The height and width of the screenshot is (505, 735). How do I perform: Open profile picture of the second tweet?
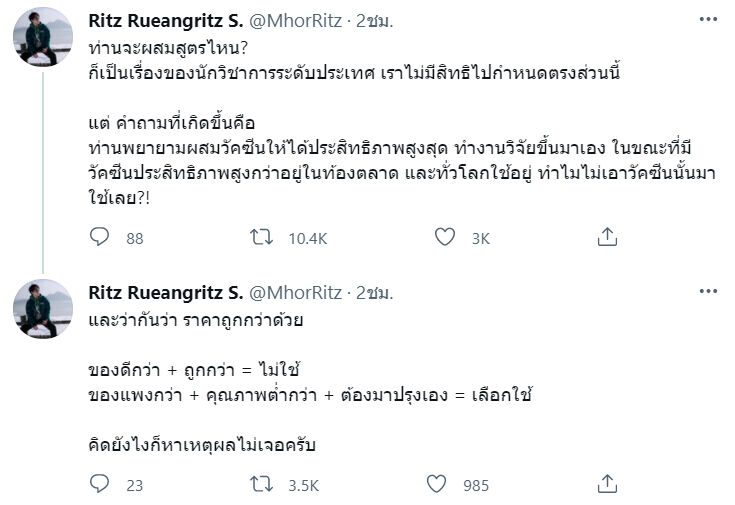coord(43,309)
